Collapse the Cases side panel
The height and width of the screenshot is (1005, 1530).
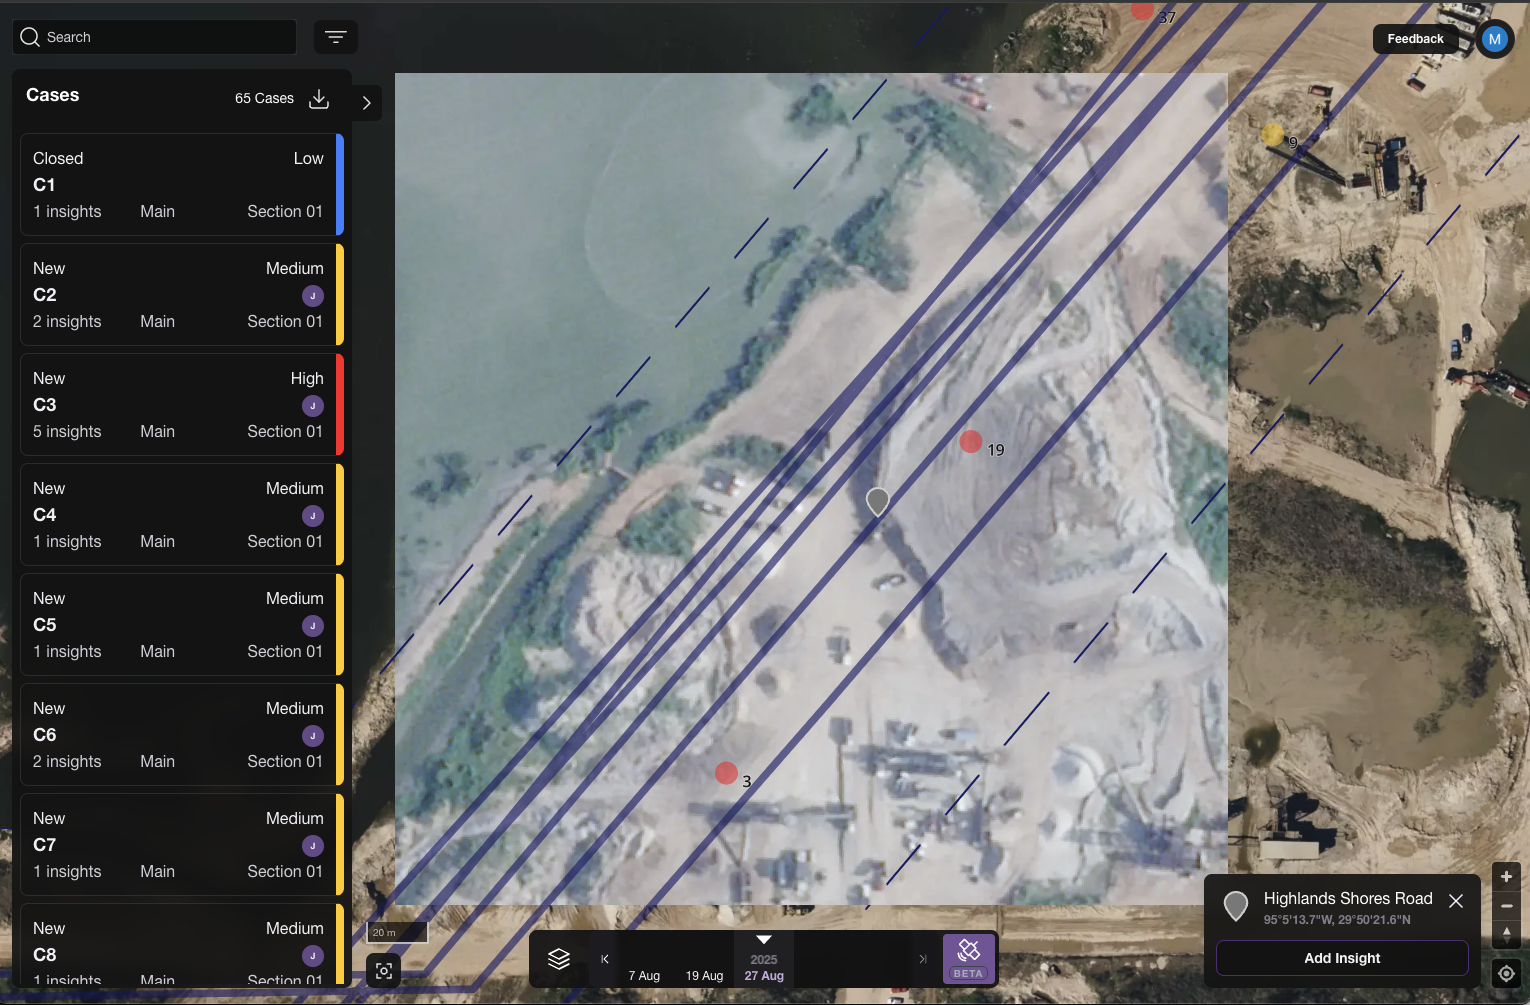coord(367,103)
